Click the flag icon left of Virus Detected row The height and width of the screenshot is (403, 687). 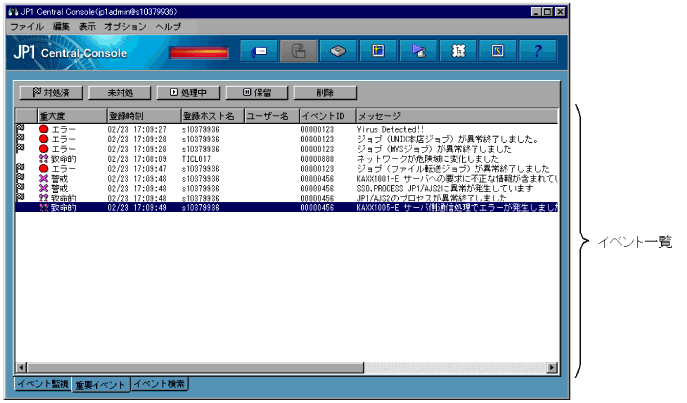click(20, 129)
